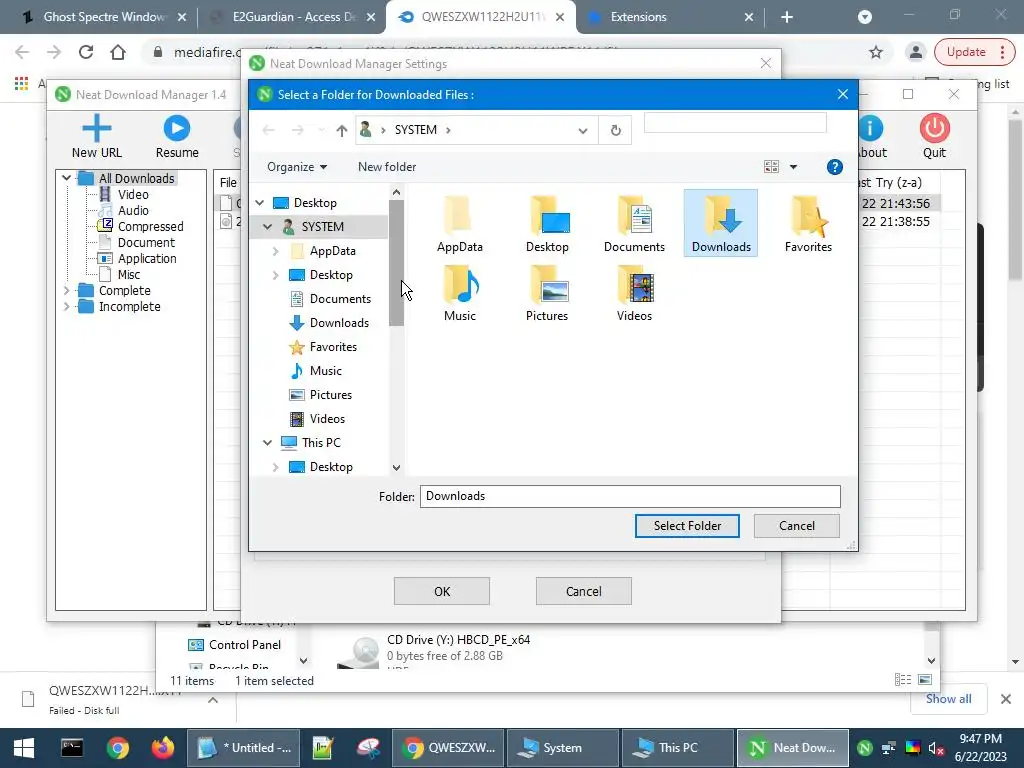Click OK in Neat Download Manager Settings
This screenshot has width=1024, height=768.
coord(442,591)
